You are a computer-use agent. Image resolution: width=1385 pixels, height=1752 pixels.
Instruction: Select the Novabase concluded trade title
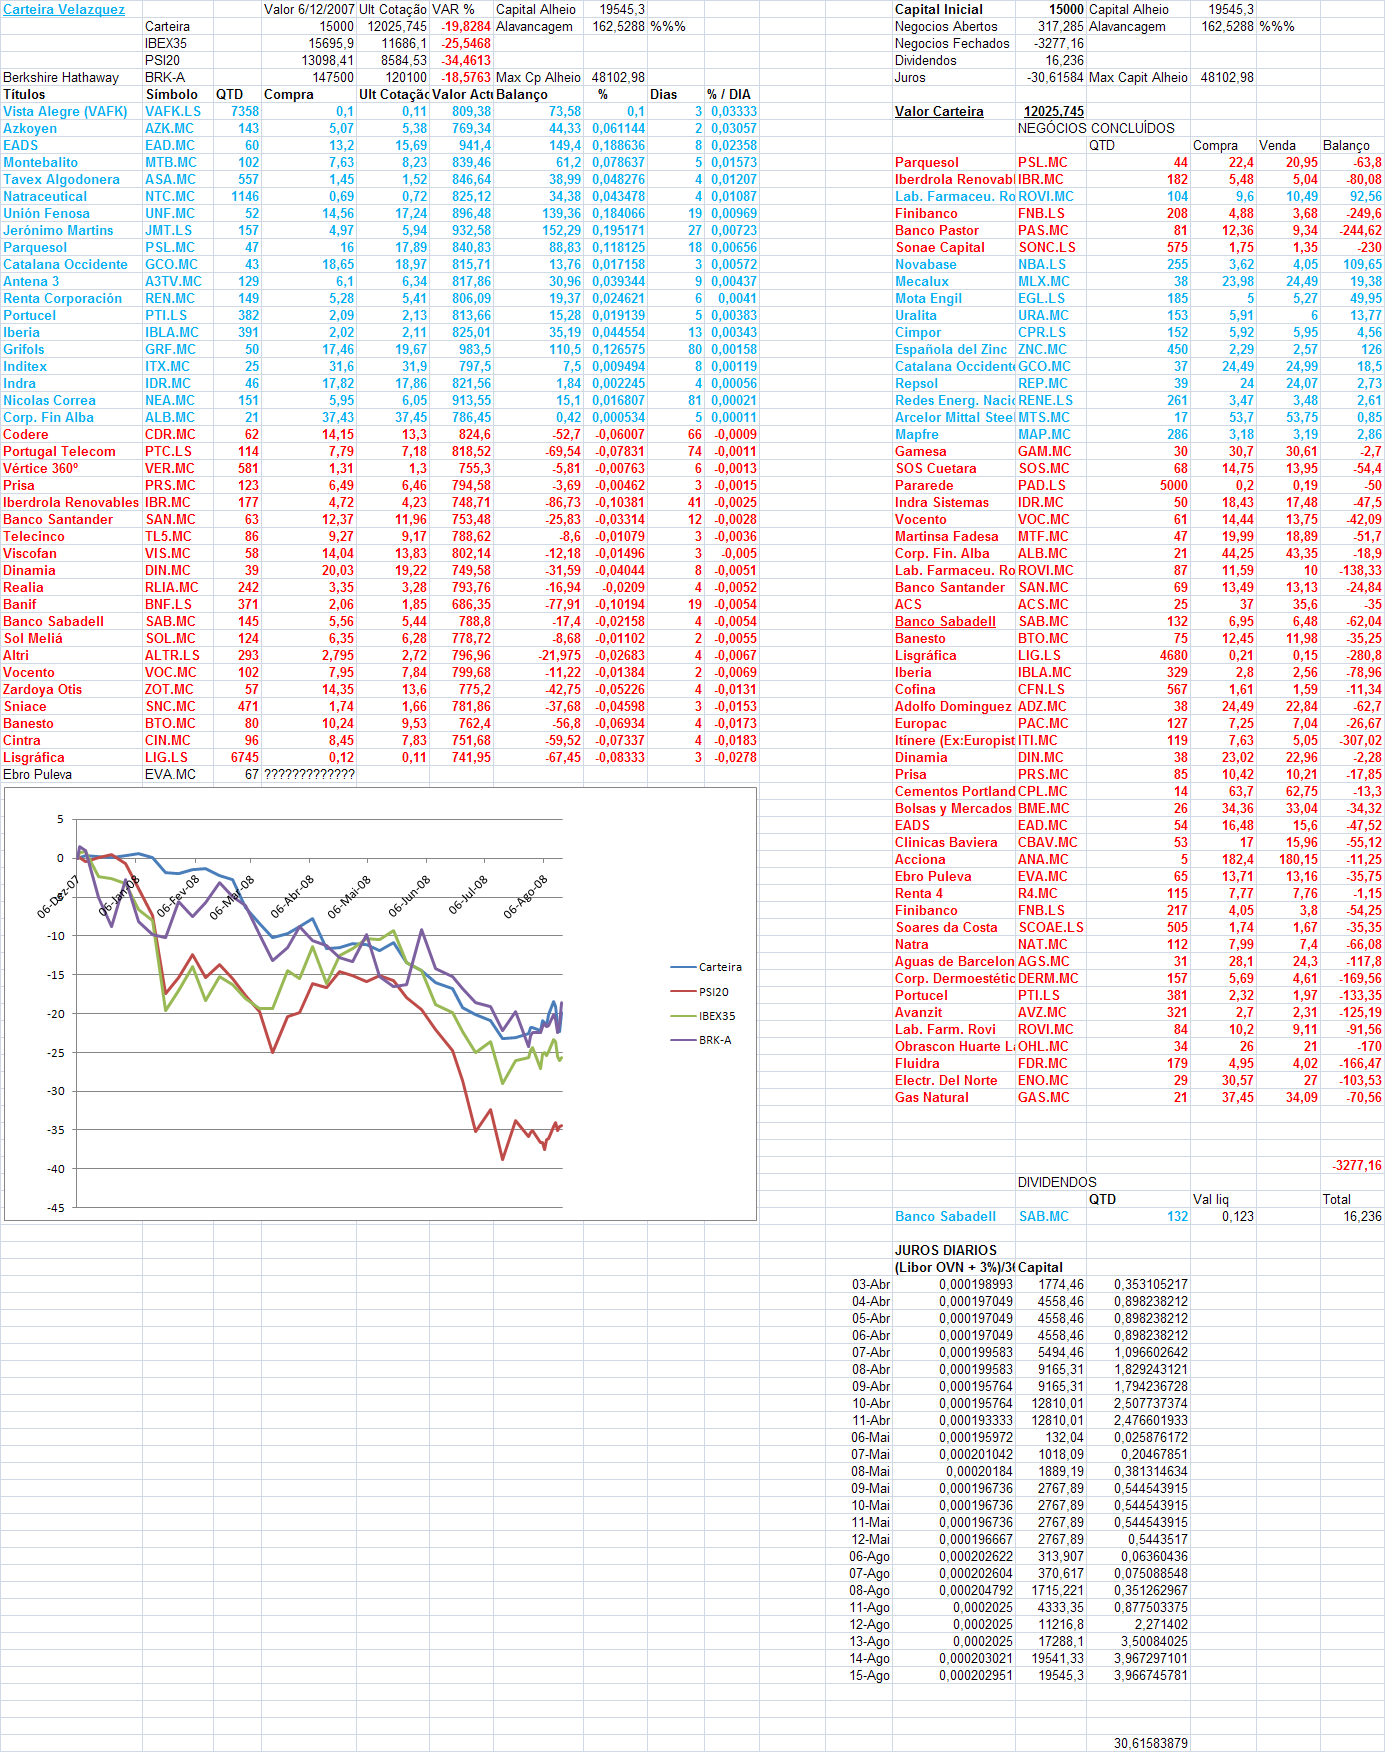coord(925,265)
